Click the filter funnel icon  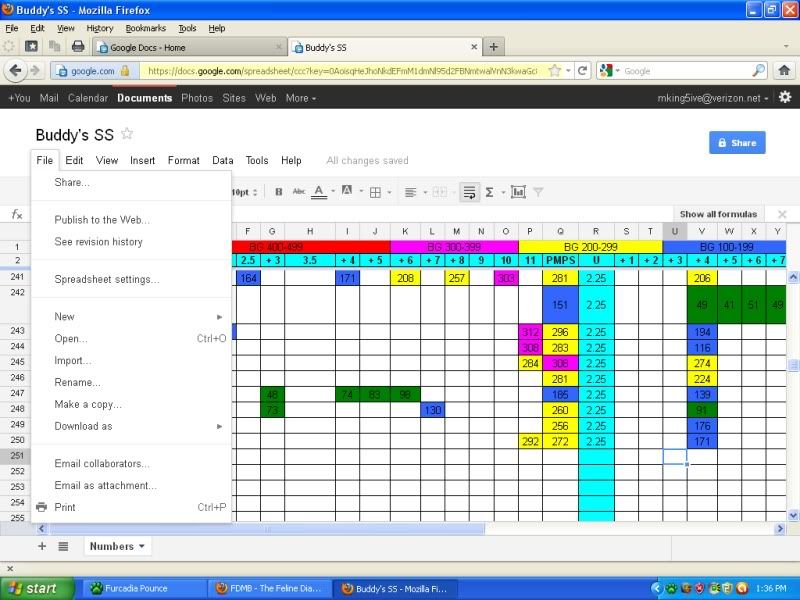pyautogui.click(x=538, y=192)
